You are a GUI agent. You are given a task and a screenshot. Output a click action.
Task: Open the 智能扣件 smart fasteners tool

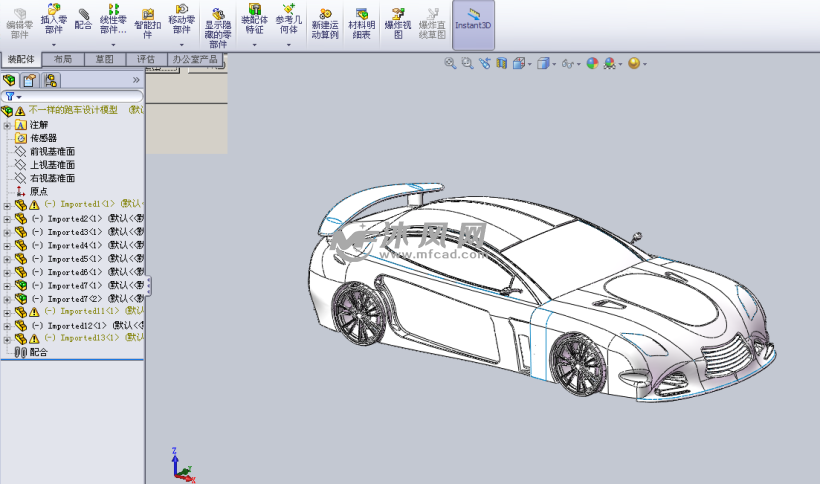[x=148, y=22]
